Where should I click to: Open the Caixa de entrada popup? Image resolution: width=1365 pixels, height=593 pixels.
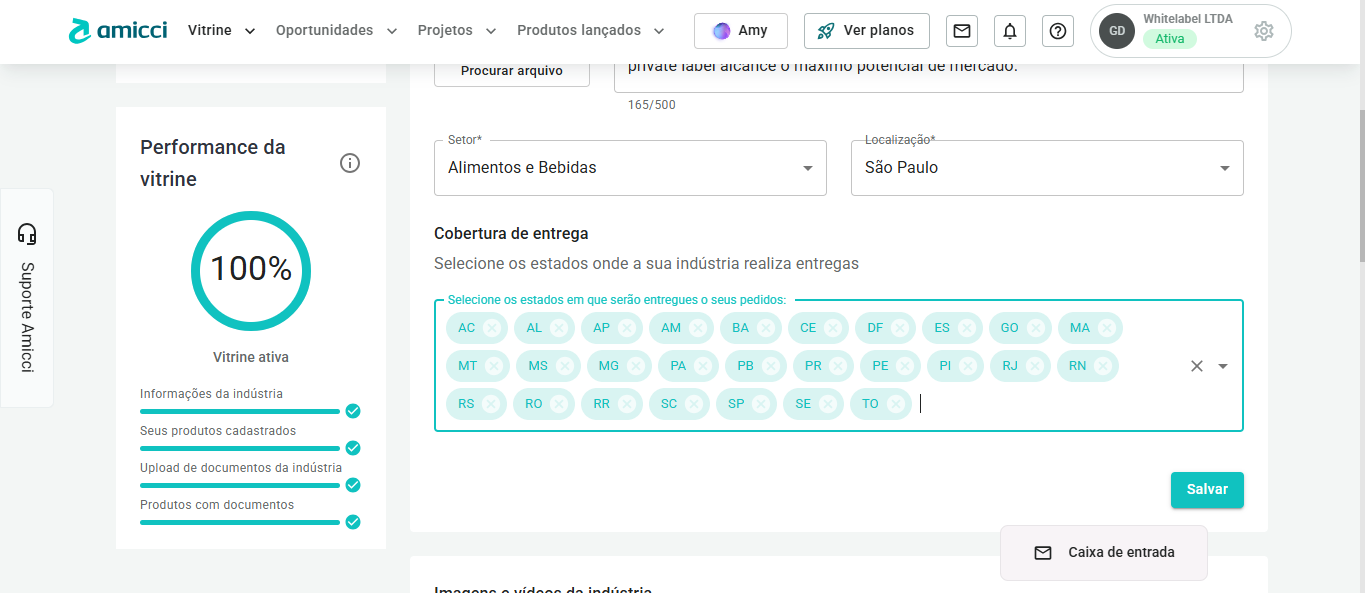[1104, 553]
